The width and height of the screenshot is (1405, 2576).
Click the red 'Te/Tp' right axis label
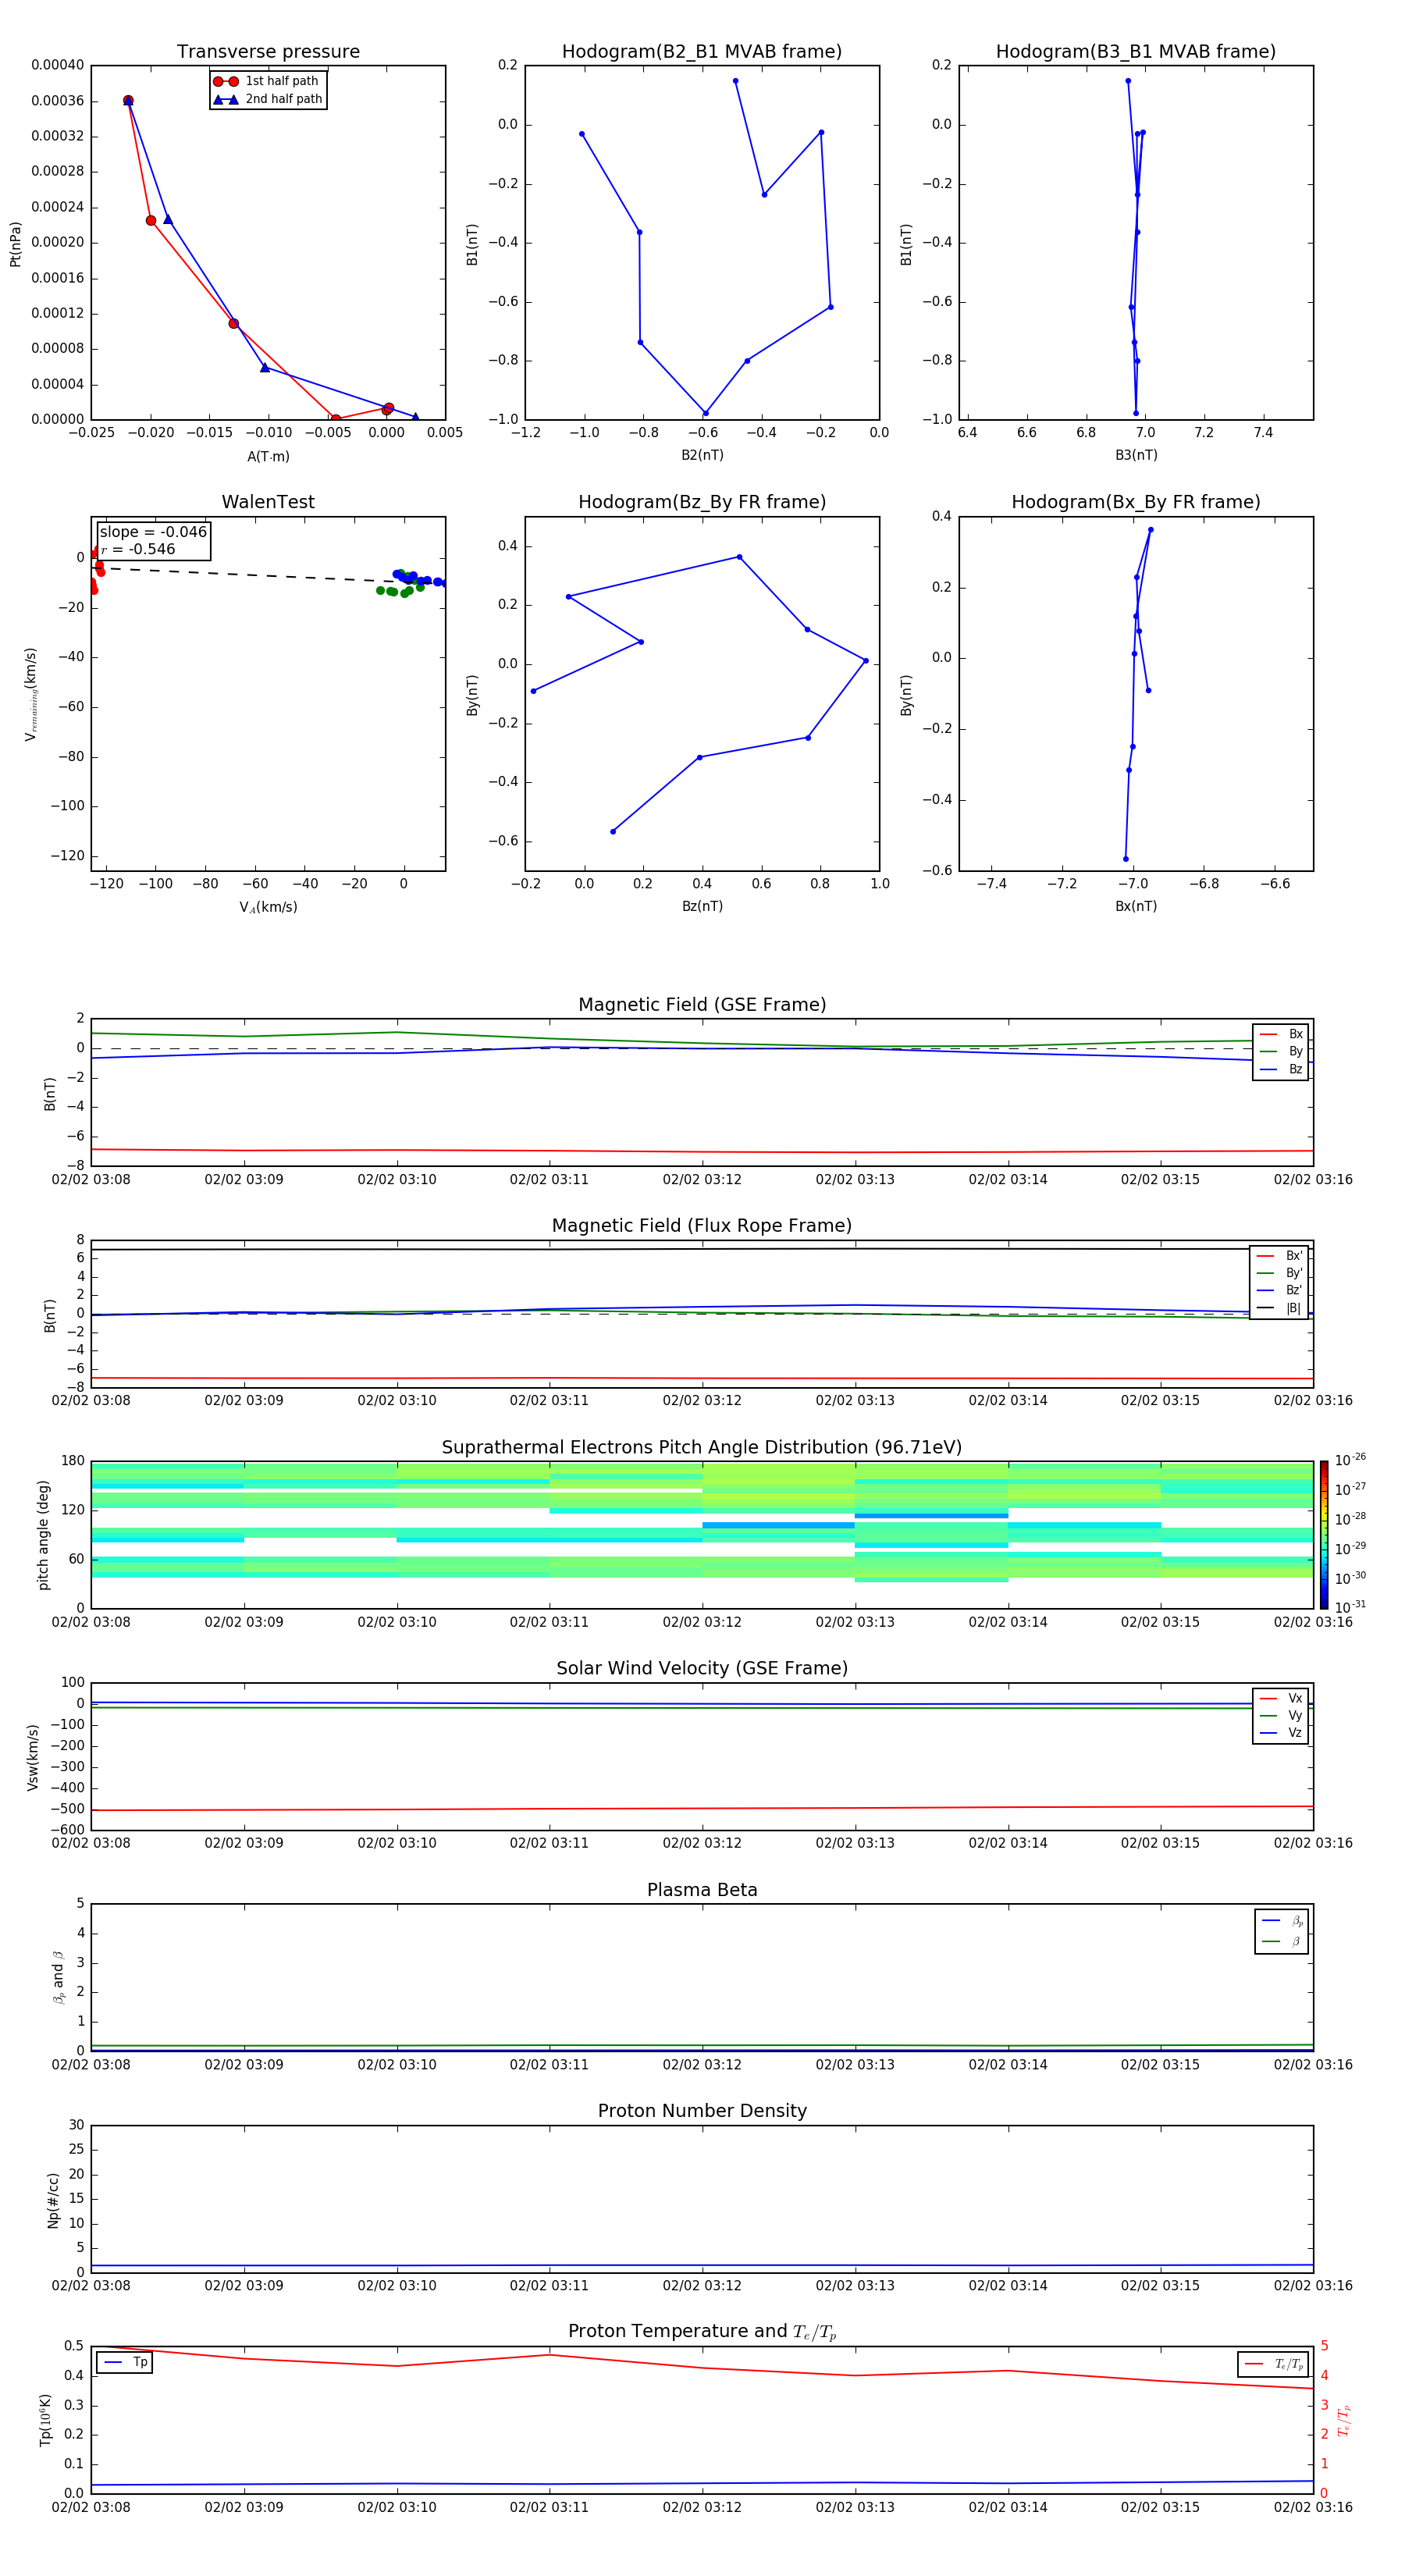coord(1344,2421)
